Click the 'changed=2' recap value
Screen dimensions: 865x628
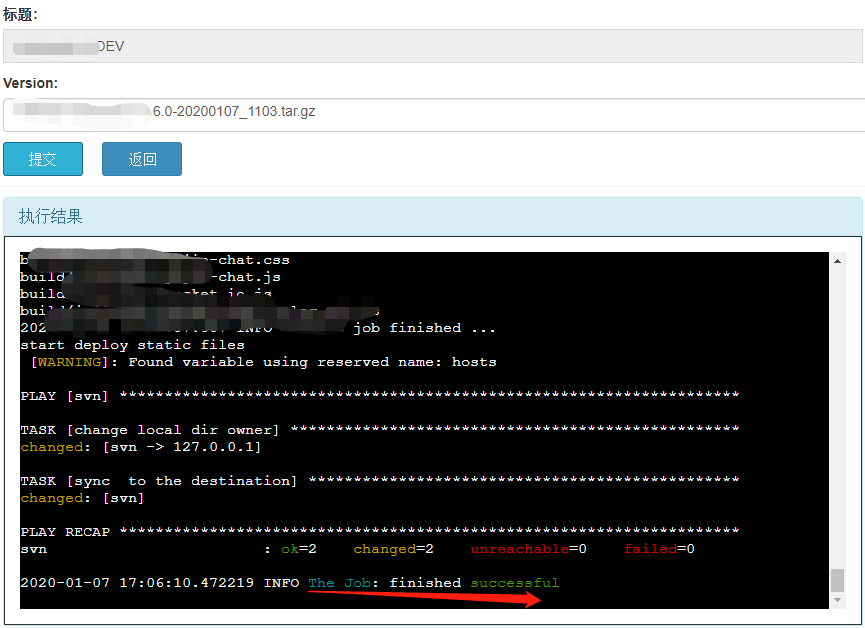[x=393, y=549]
